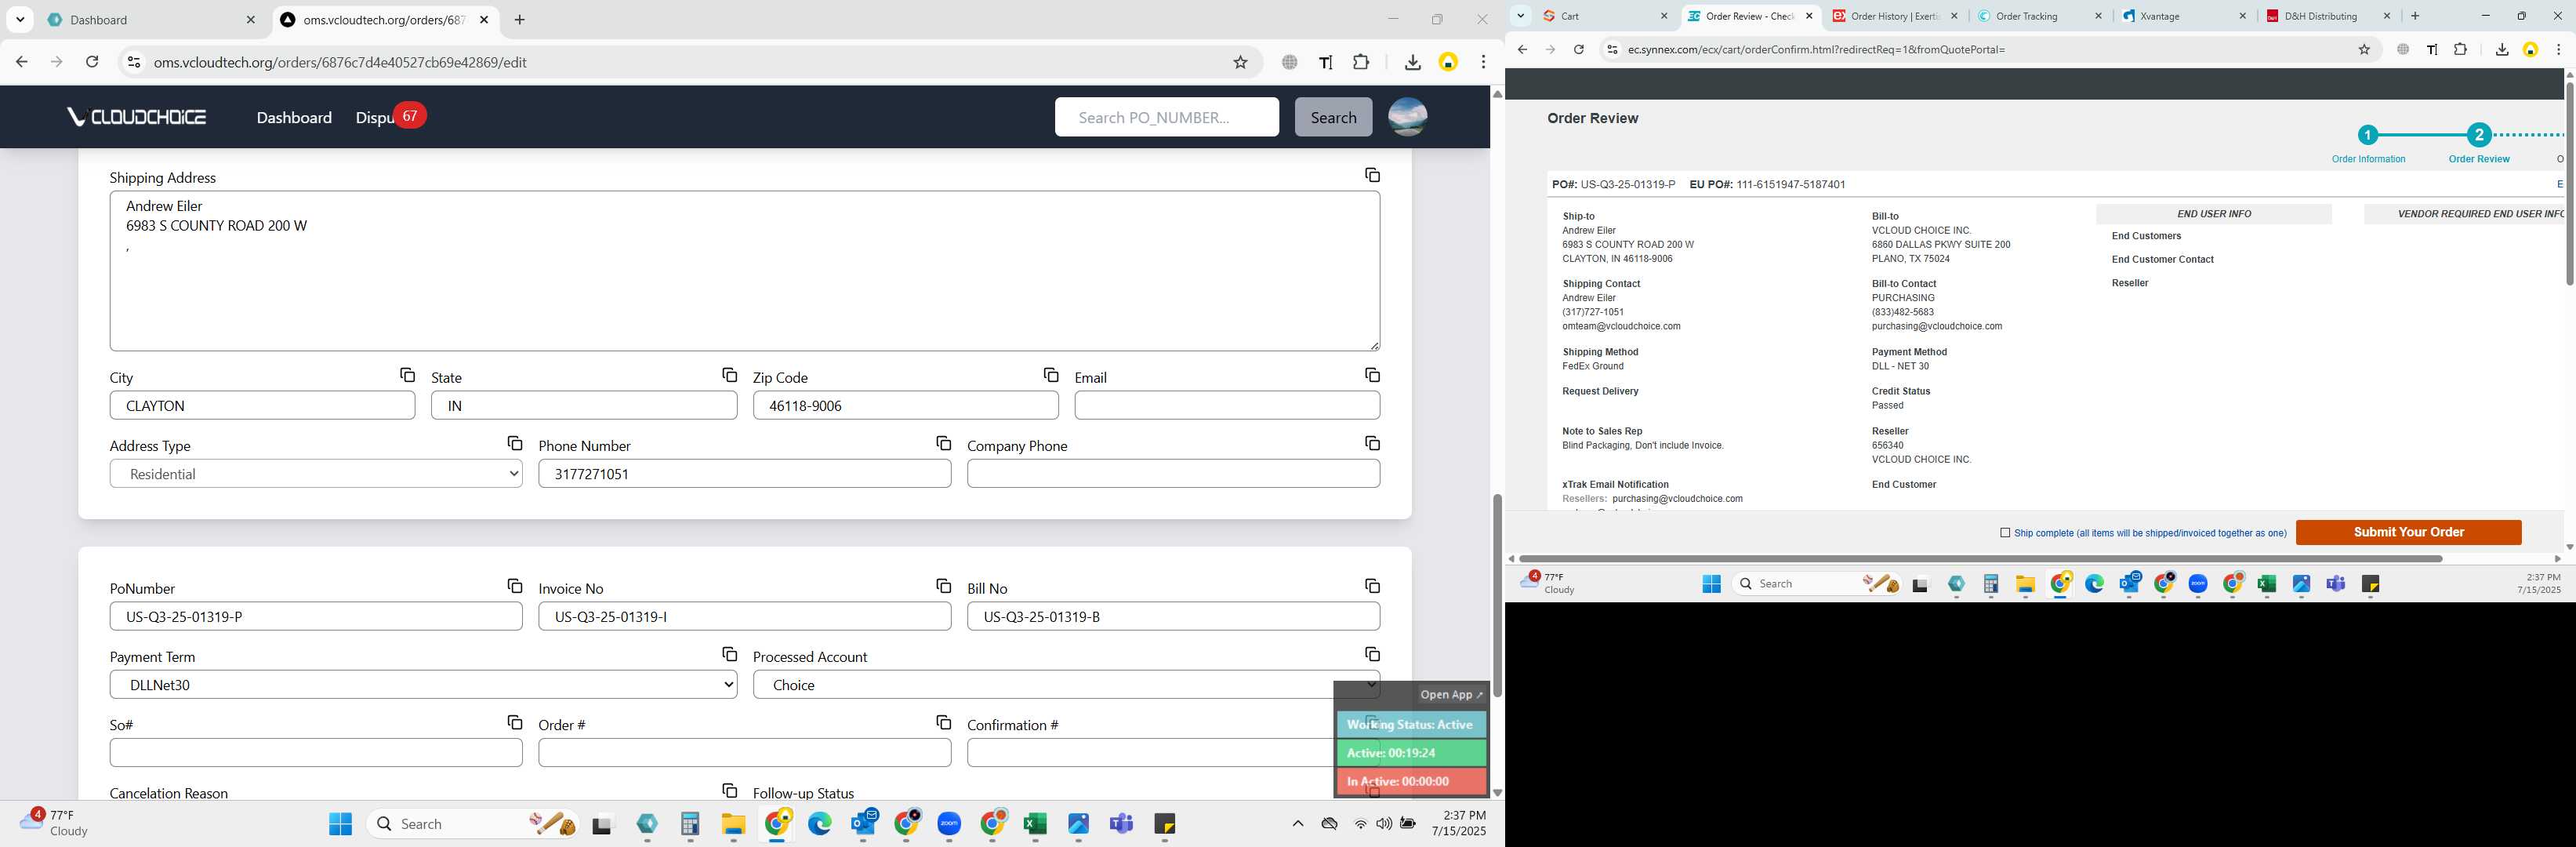Viewport: 2576px width, 847px height.
Task: Bookmark the oms.vcloudtech.org page with star
Action: point(1240,62)
